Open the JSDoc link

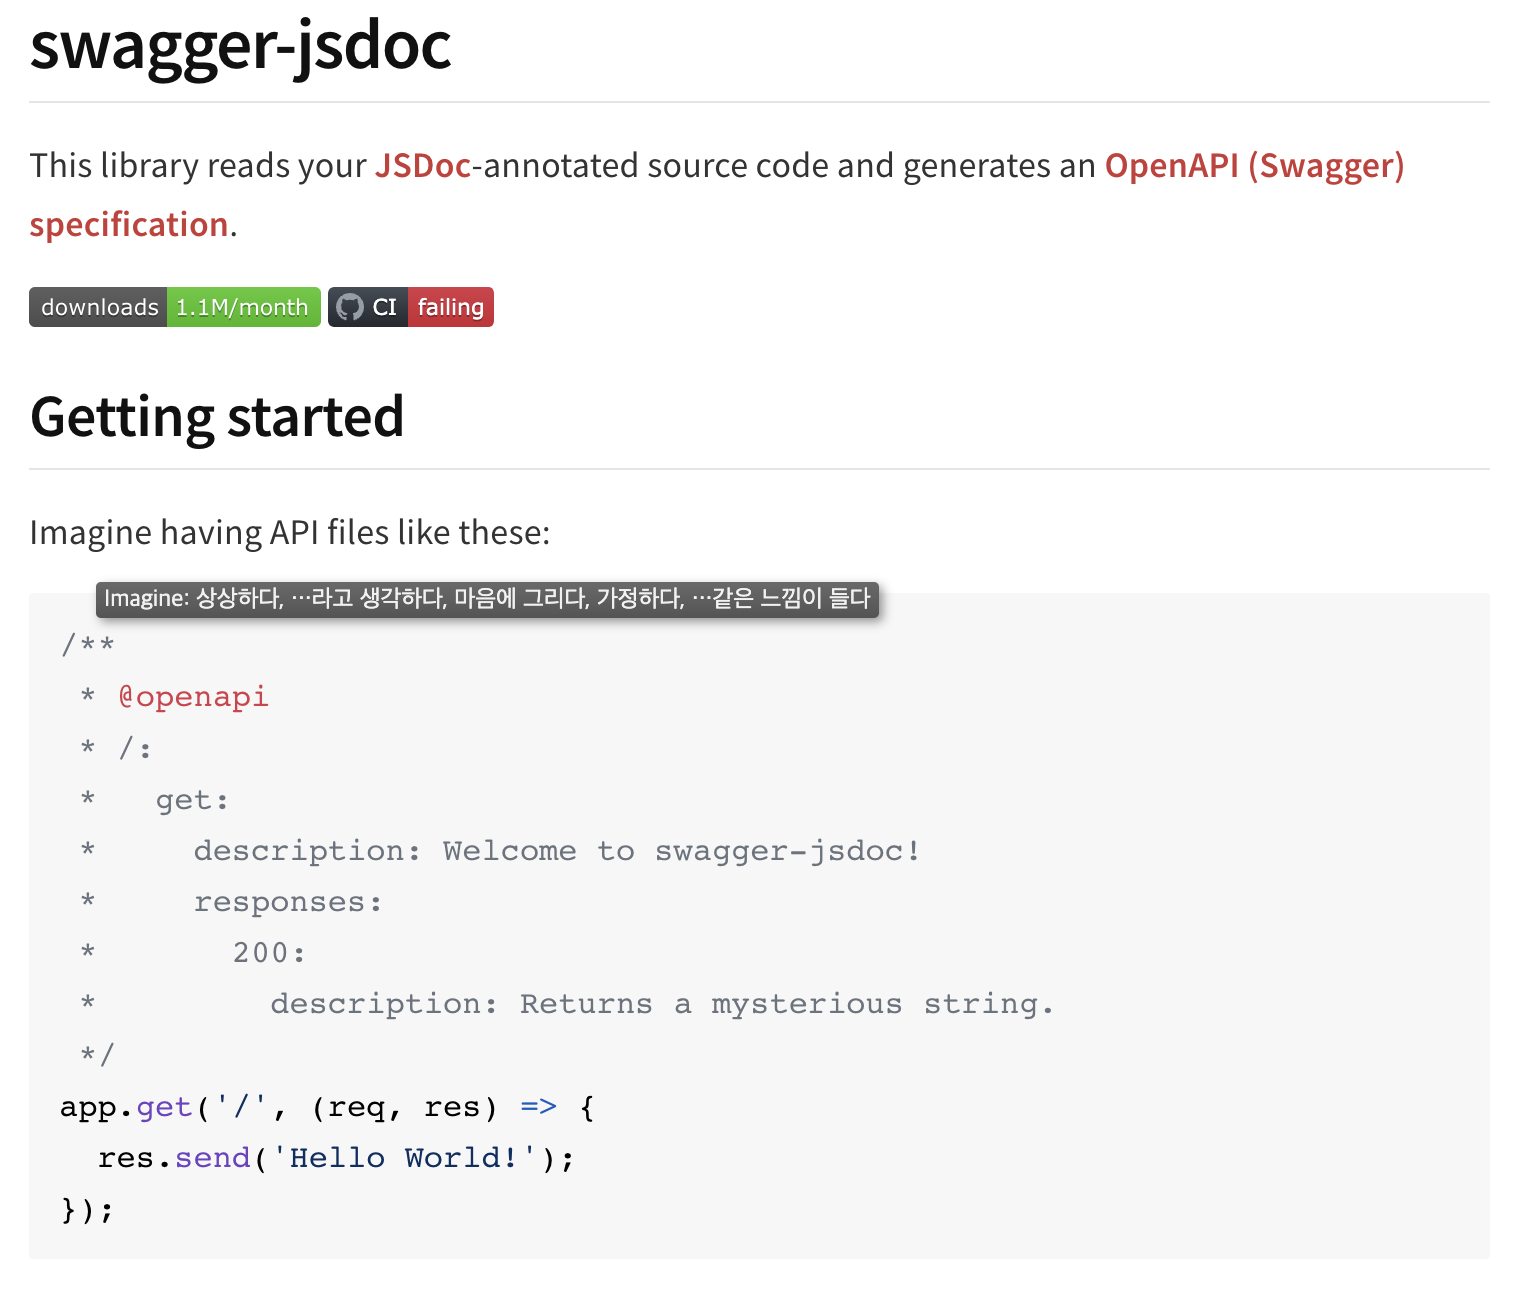pos(422,165)
